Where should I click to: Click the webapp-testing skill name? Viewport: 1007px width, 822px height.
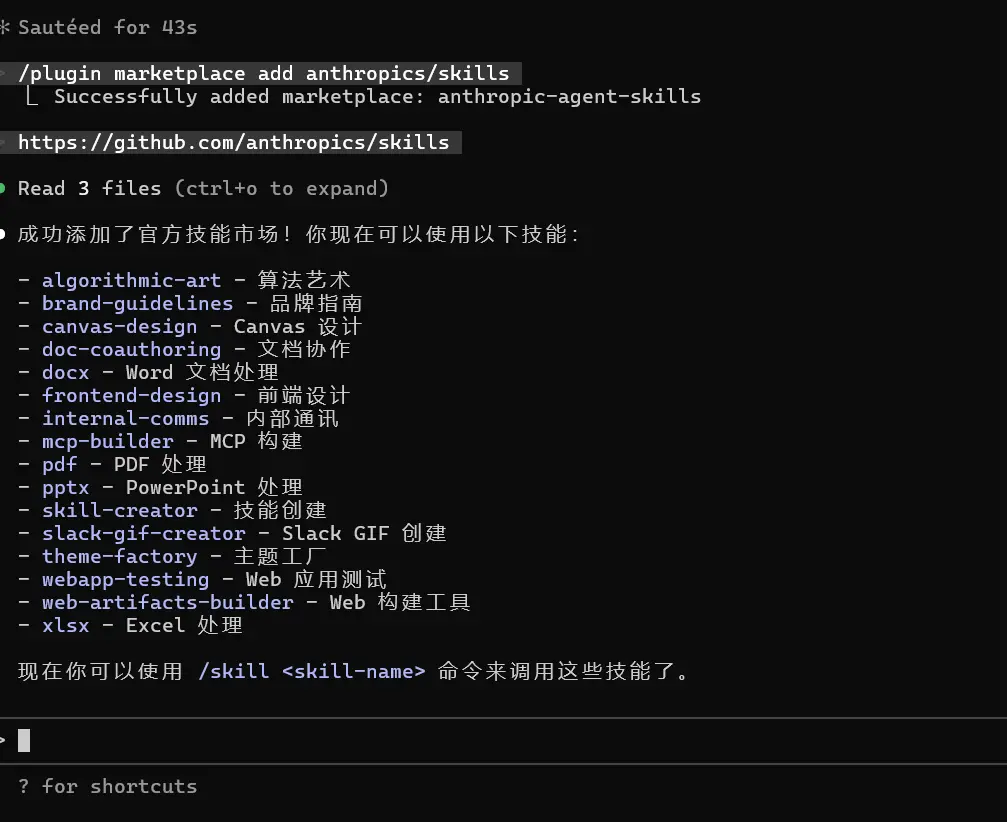pos(125,579)
